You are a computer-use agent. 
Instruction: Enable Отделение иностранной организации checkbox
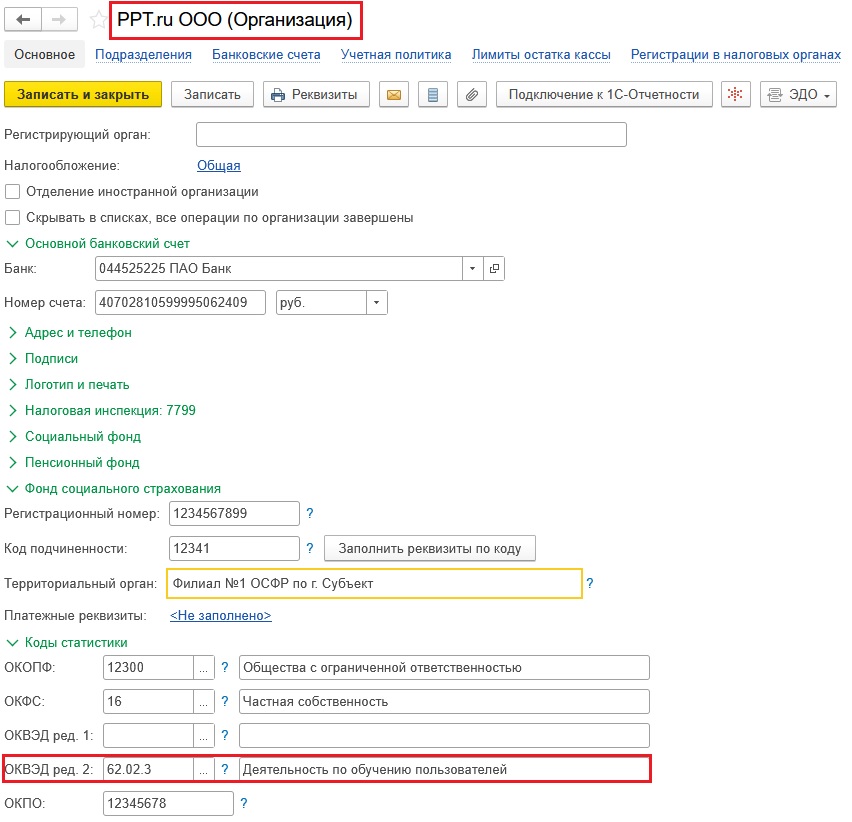[x=13, y=192]
